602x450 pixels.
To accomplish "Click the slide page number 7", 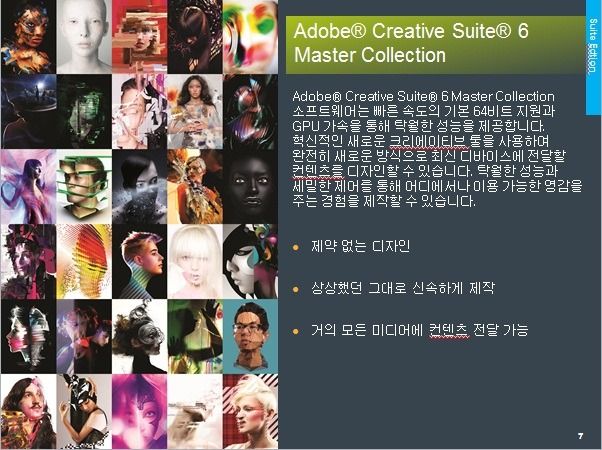I will pyautogui.click(x=580, y=436).
